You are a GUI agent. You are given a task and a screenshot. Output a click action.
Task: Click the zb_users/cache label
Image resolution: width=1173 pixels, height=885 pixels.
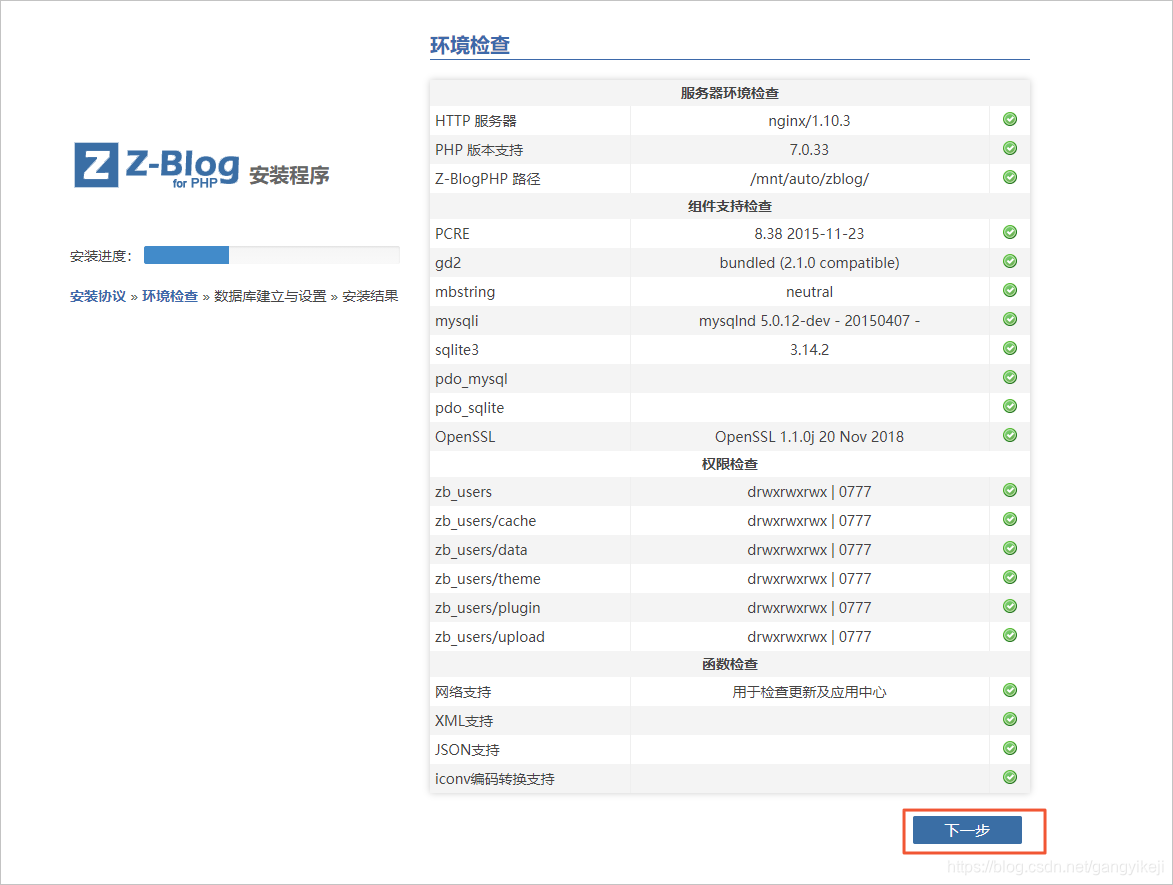pyautogui.click(x=486, y=521)
